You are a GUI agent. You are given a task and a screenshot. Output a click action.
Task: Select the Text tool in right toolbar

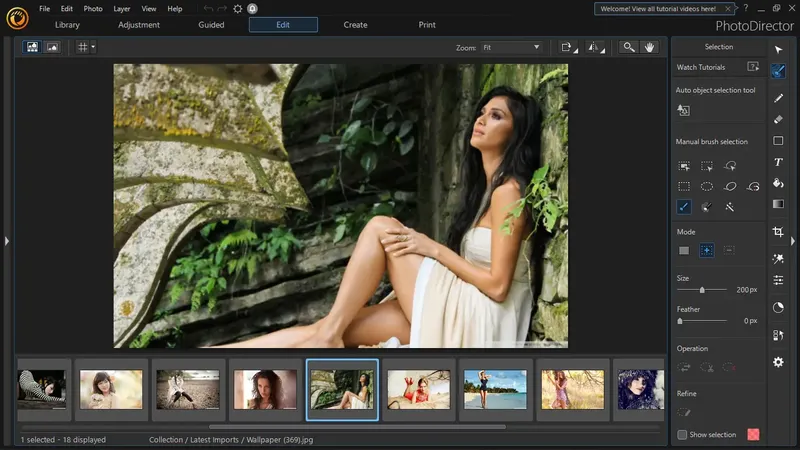778,162
